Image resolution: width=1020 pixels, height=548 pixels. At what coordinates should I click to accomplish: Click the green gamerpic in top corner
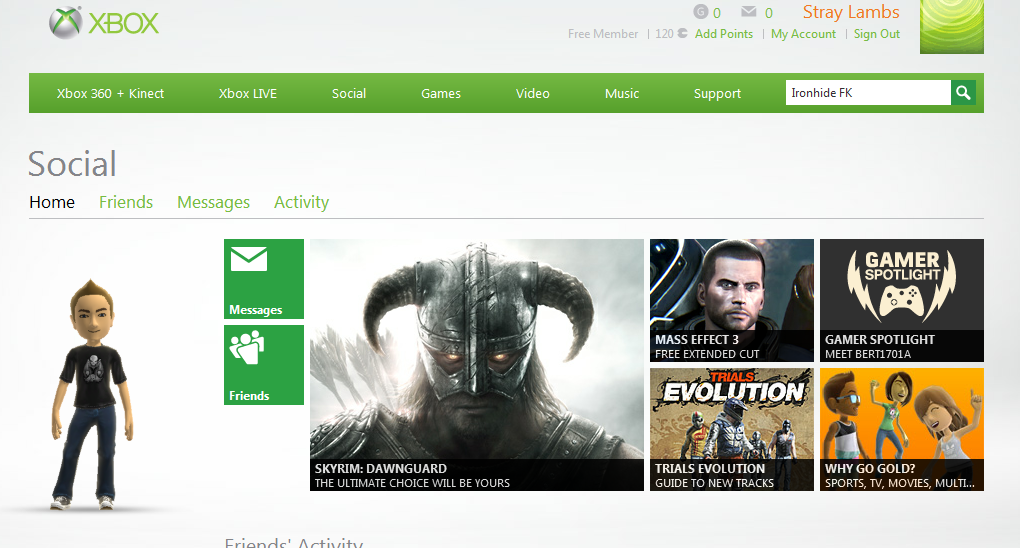pos(952,27)
